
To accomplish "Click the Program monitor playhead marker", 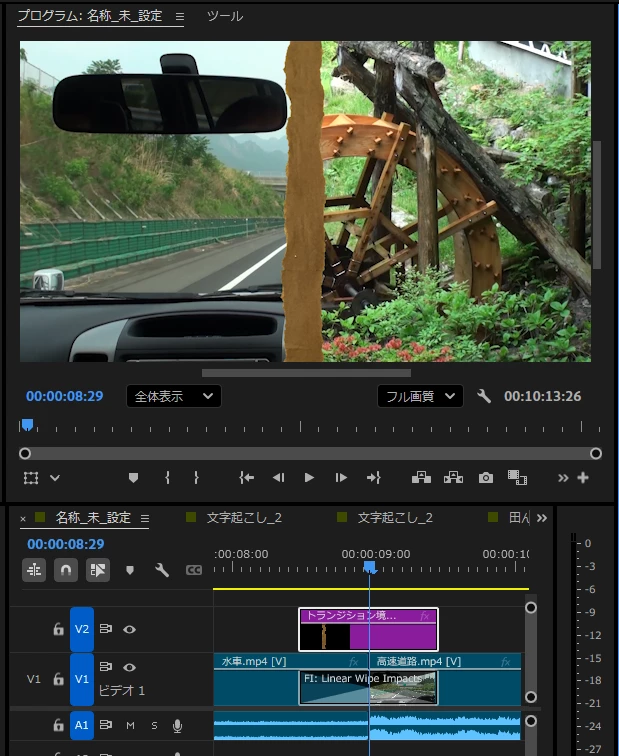I will point(27,425).
